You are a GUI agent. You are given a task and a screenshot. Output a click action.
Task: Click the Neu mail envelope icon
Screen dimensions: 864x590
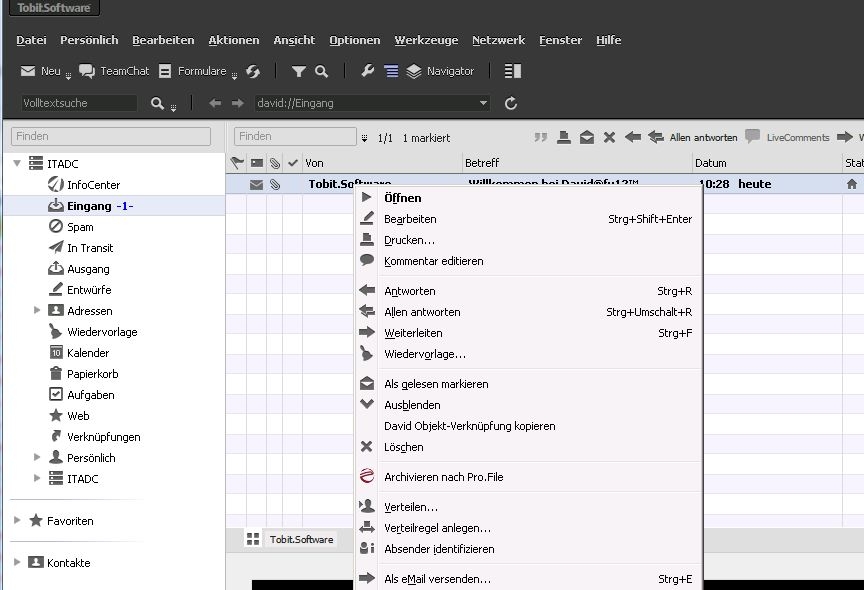pos(28,71)
